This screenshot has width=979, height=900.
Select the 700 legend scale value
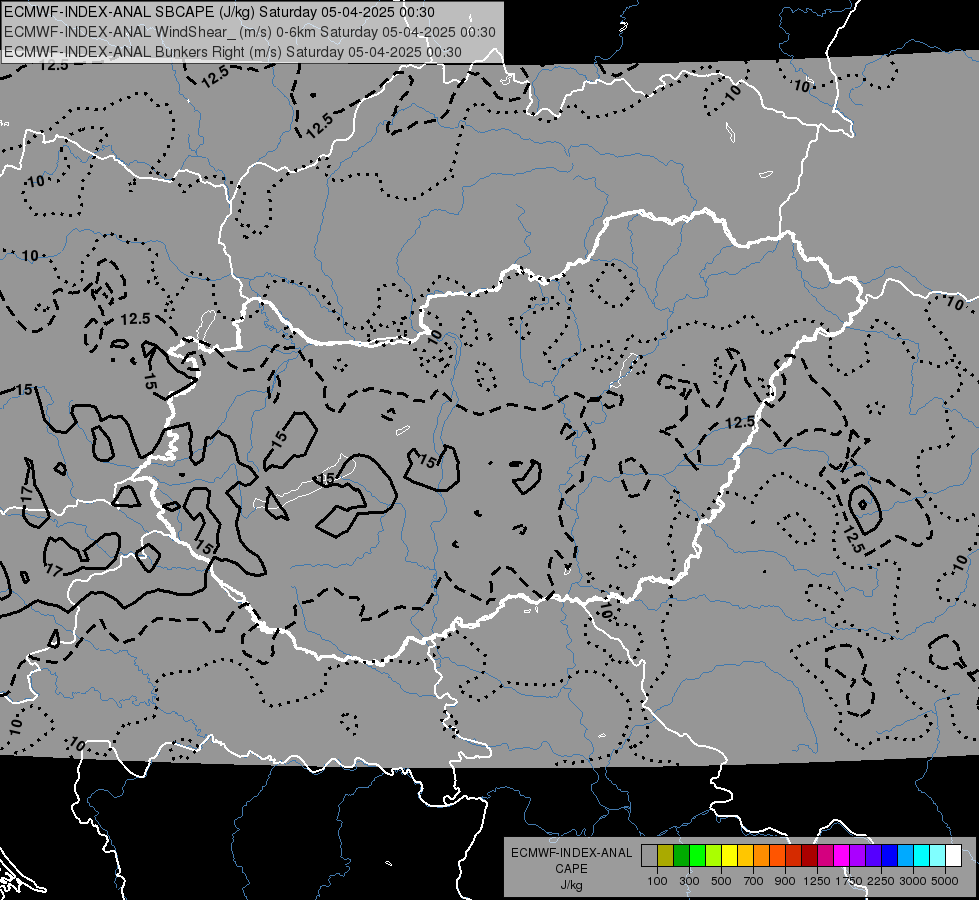point(754,881)
